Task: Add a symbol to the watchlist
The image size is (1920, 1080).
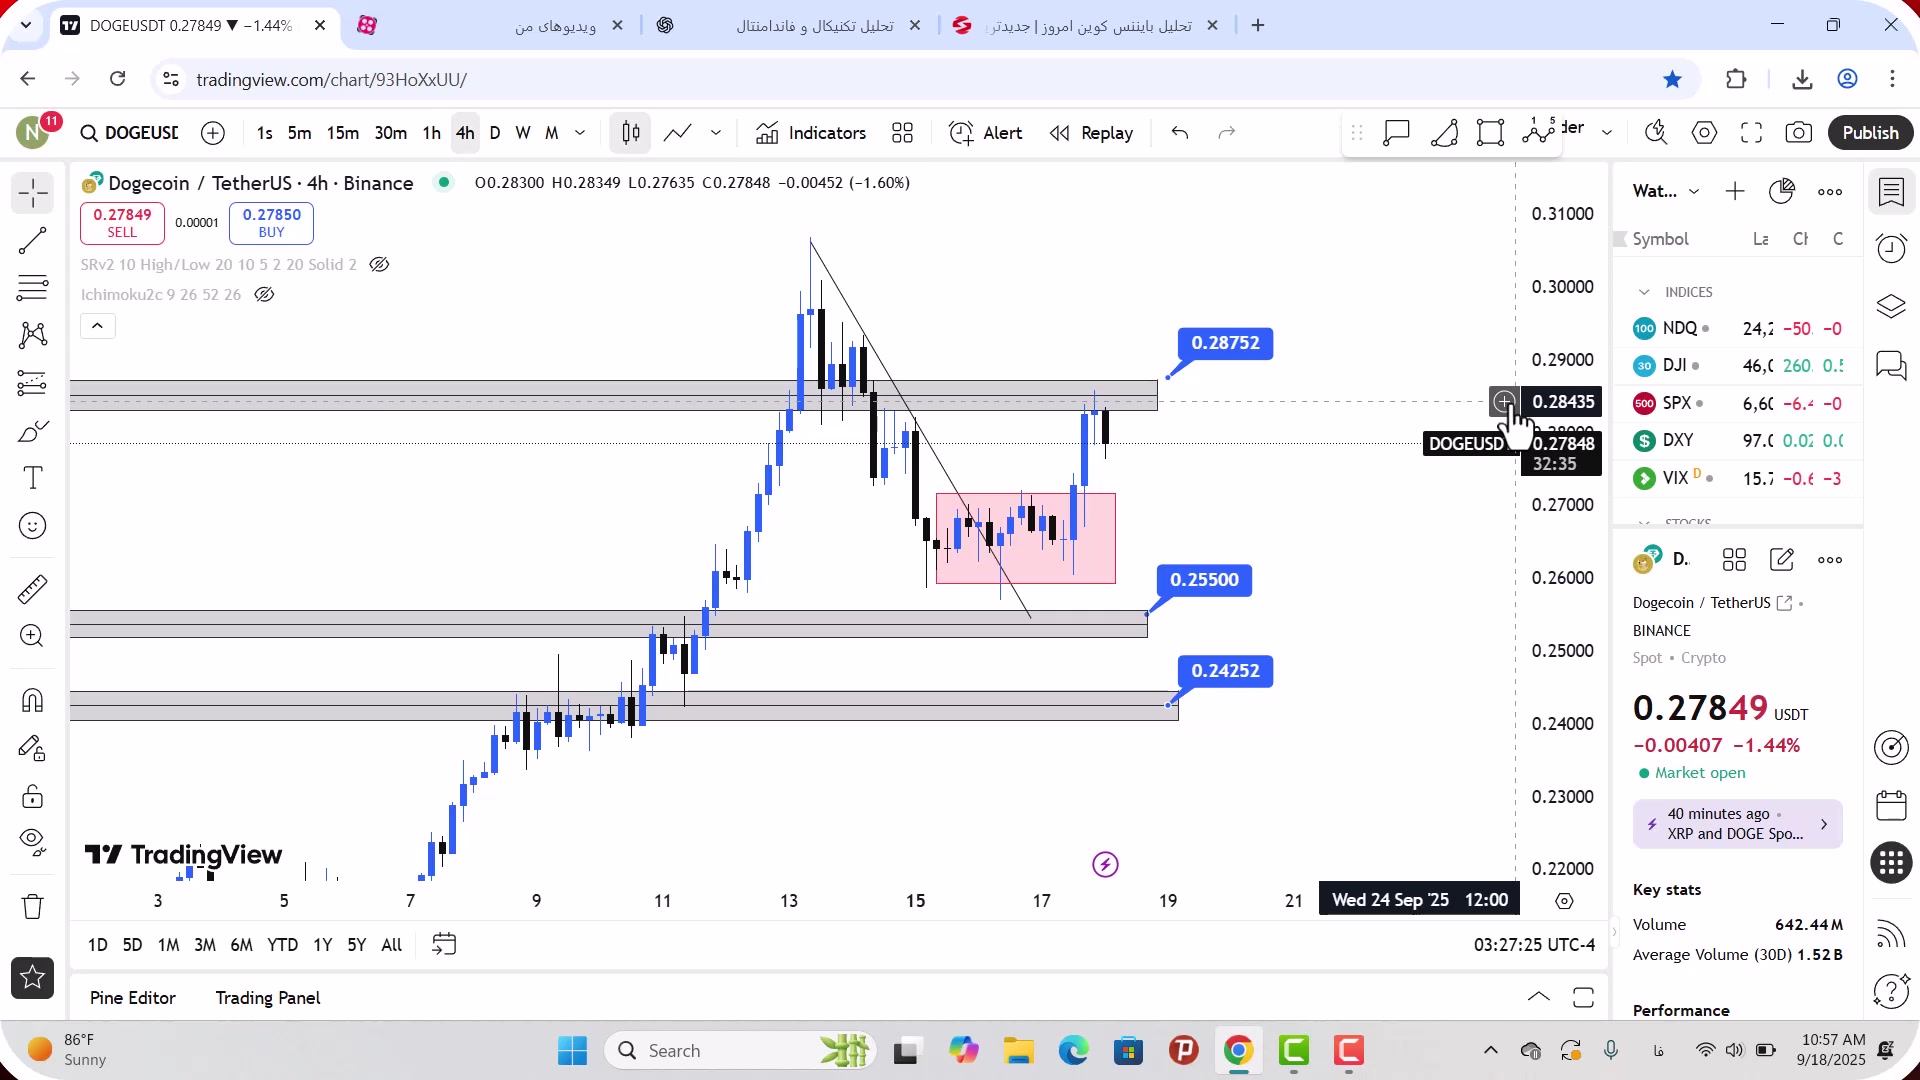Action: coord(1735,191)
